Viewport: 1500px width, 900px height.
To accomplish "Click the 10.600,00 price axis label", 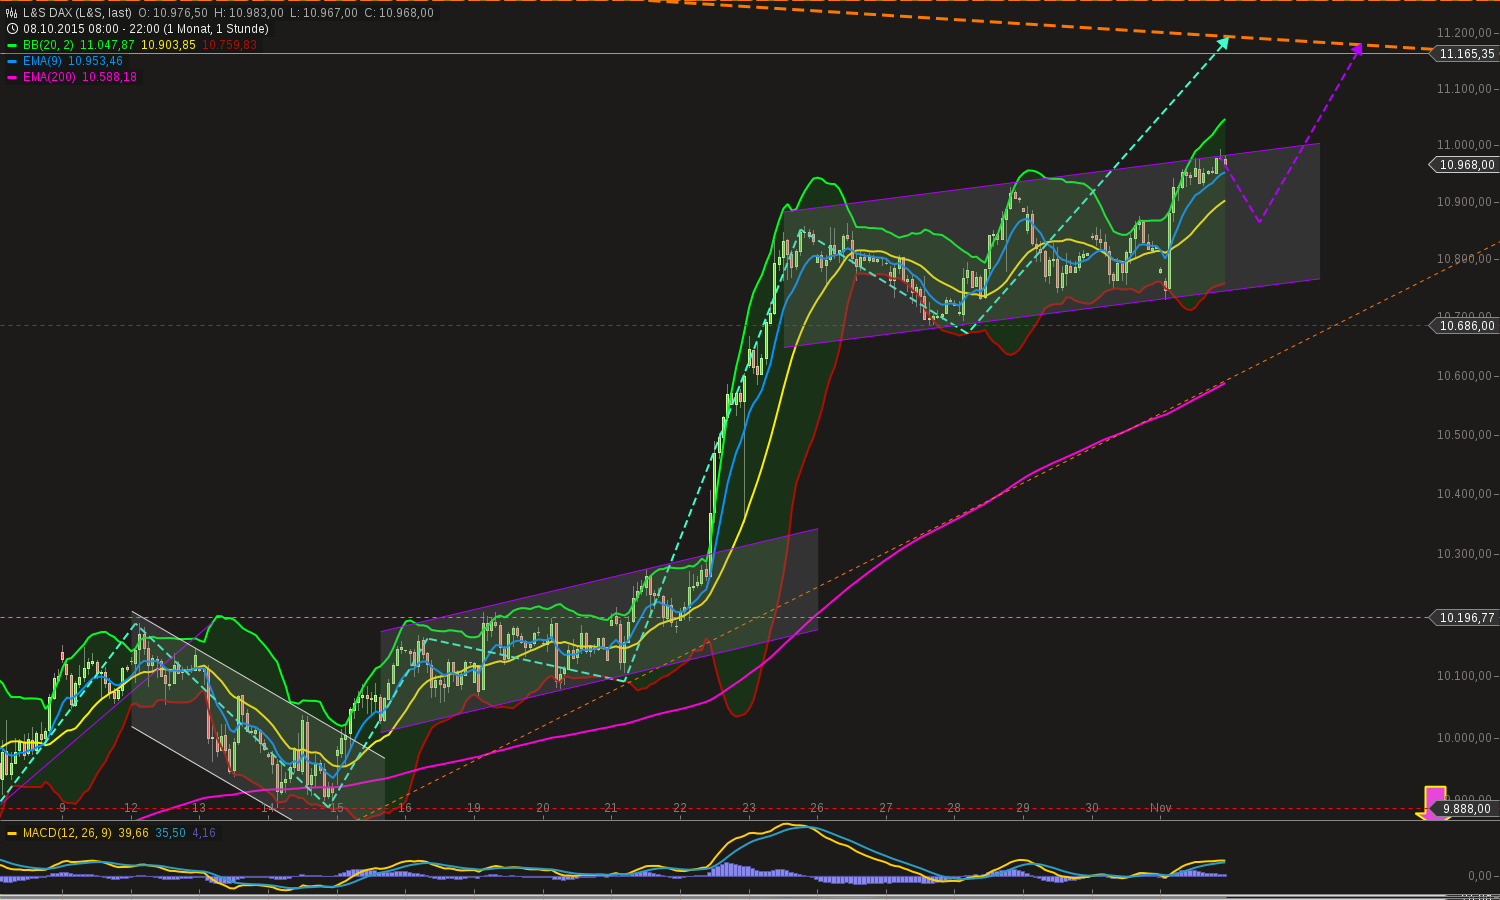I will 1465,376.
